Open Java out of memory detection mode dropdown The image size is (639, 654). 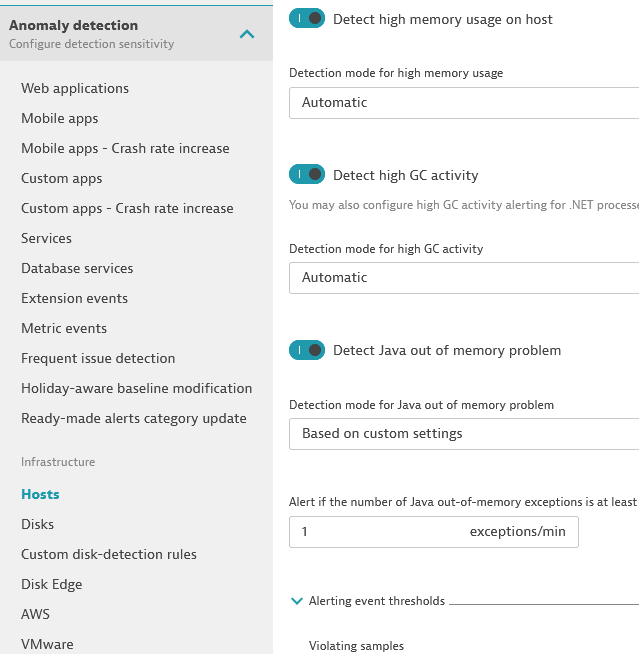464,434
